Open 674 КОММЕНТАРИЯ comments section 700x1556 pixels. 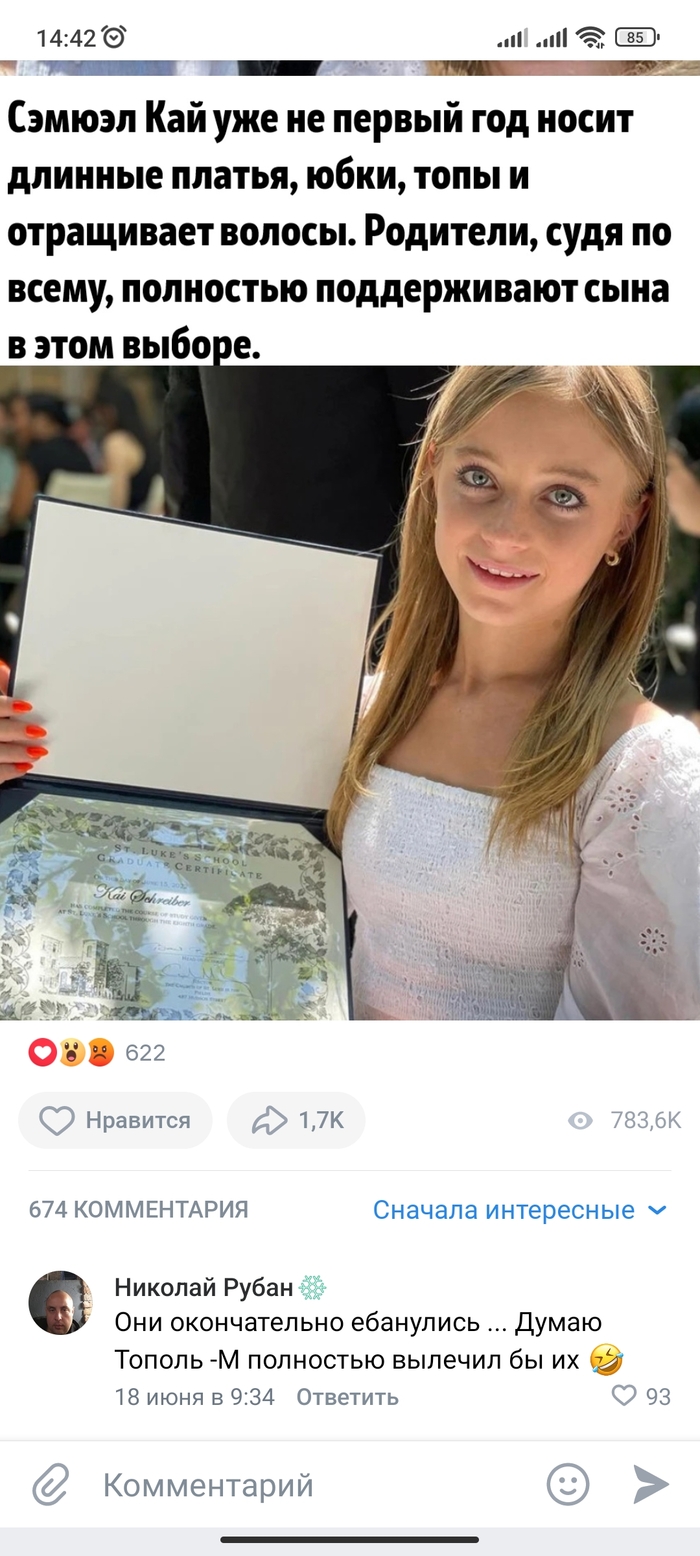pyautogui.click(x=138, y=1210)
